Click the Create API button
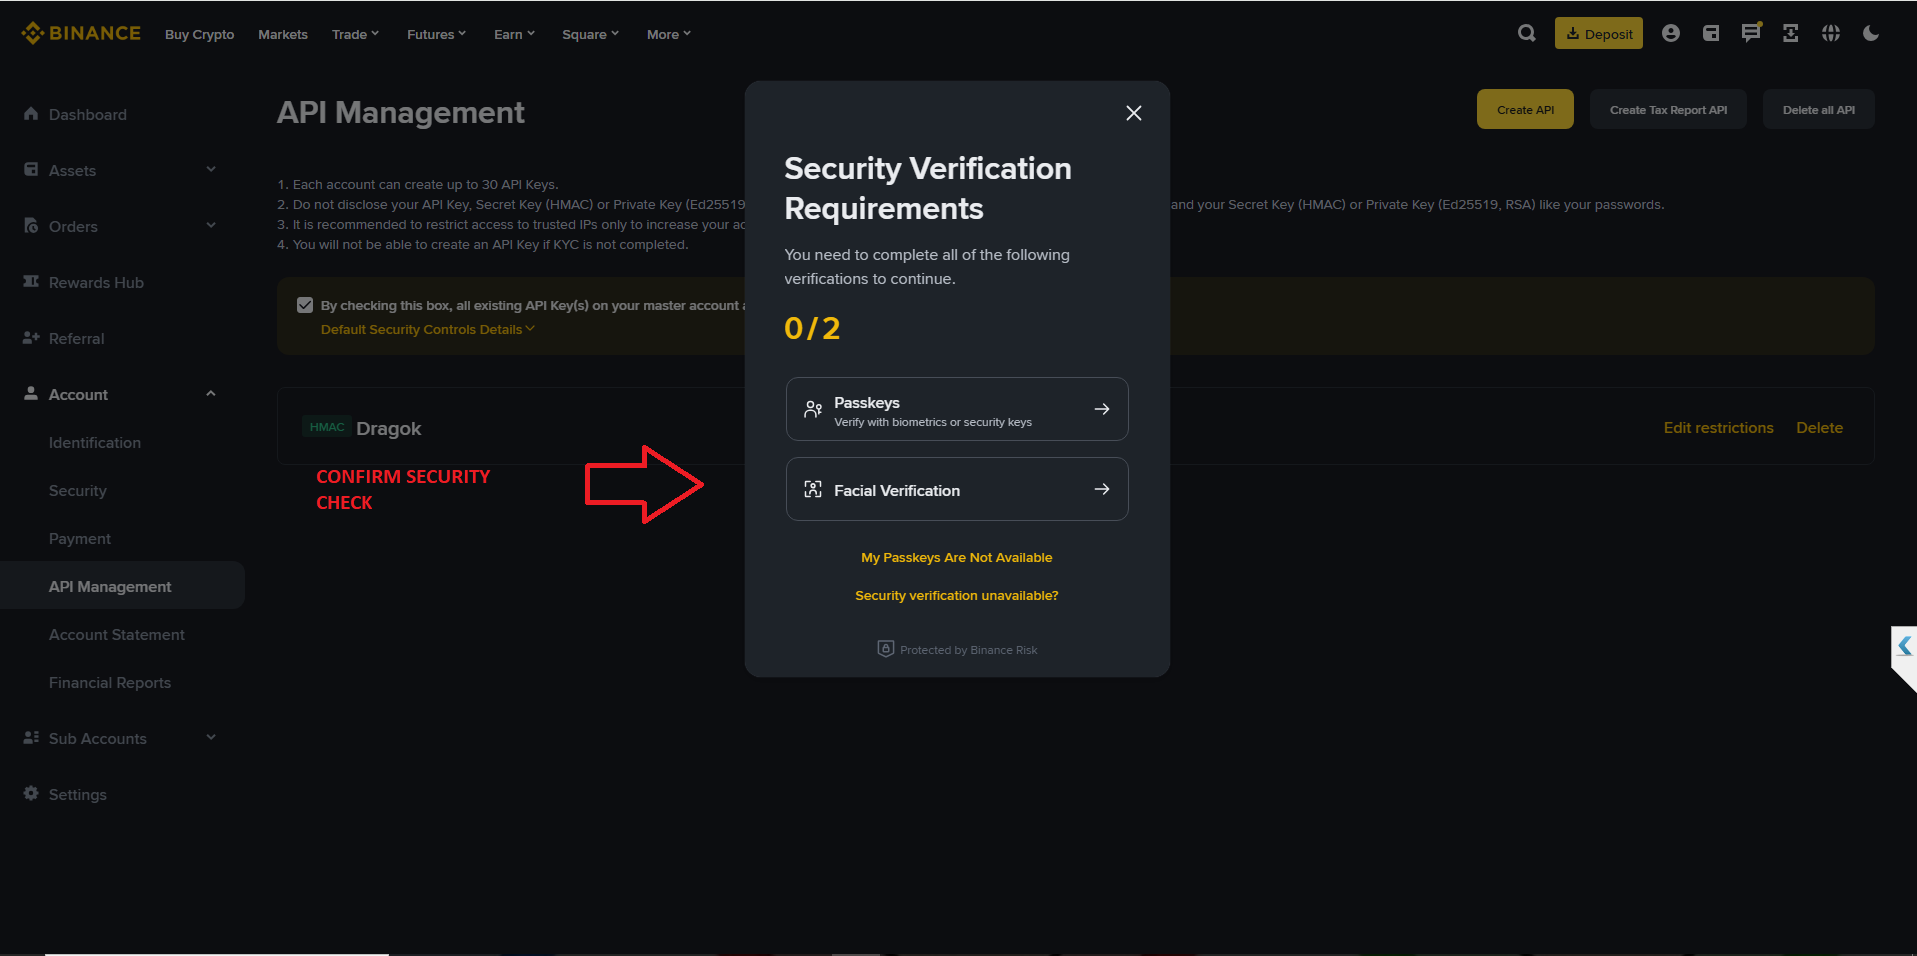 [x=1525, y=109]
